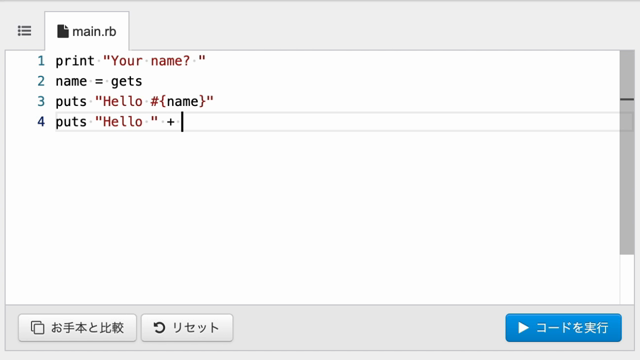This screenshot has height=360, width=640.
Task: Click the play triangle icon on run button
Action: pos(523,327)
